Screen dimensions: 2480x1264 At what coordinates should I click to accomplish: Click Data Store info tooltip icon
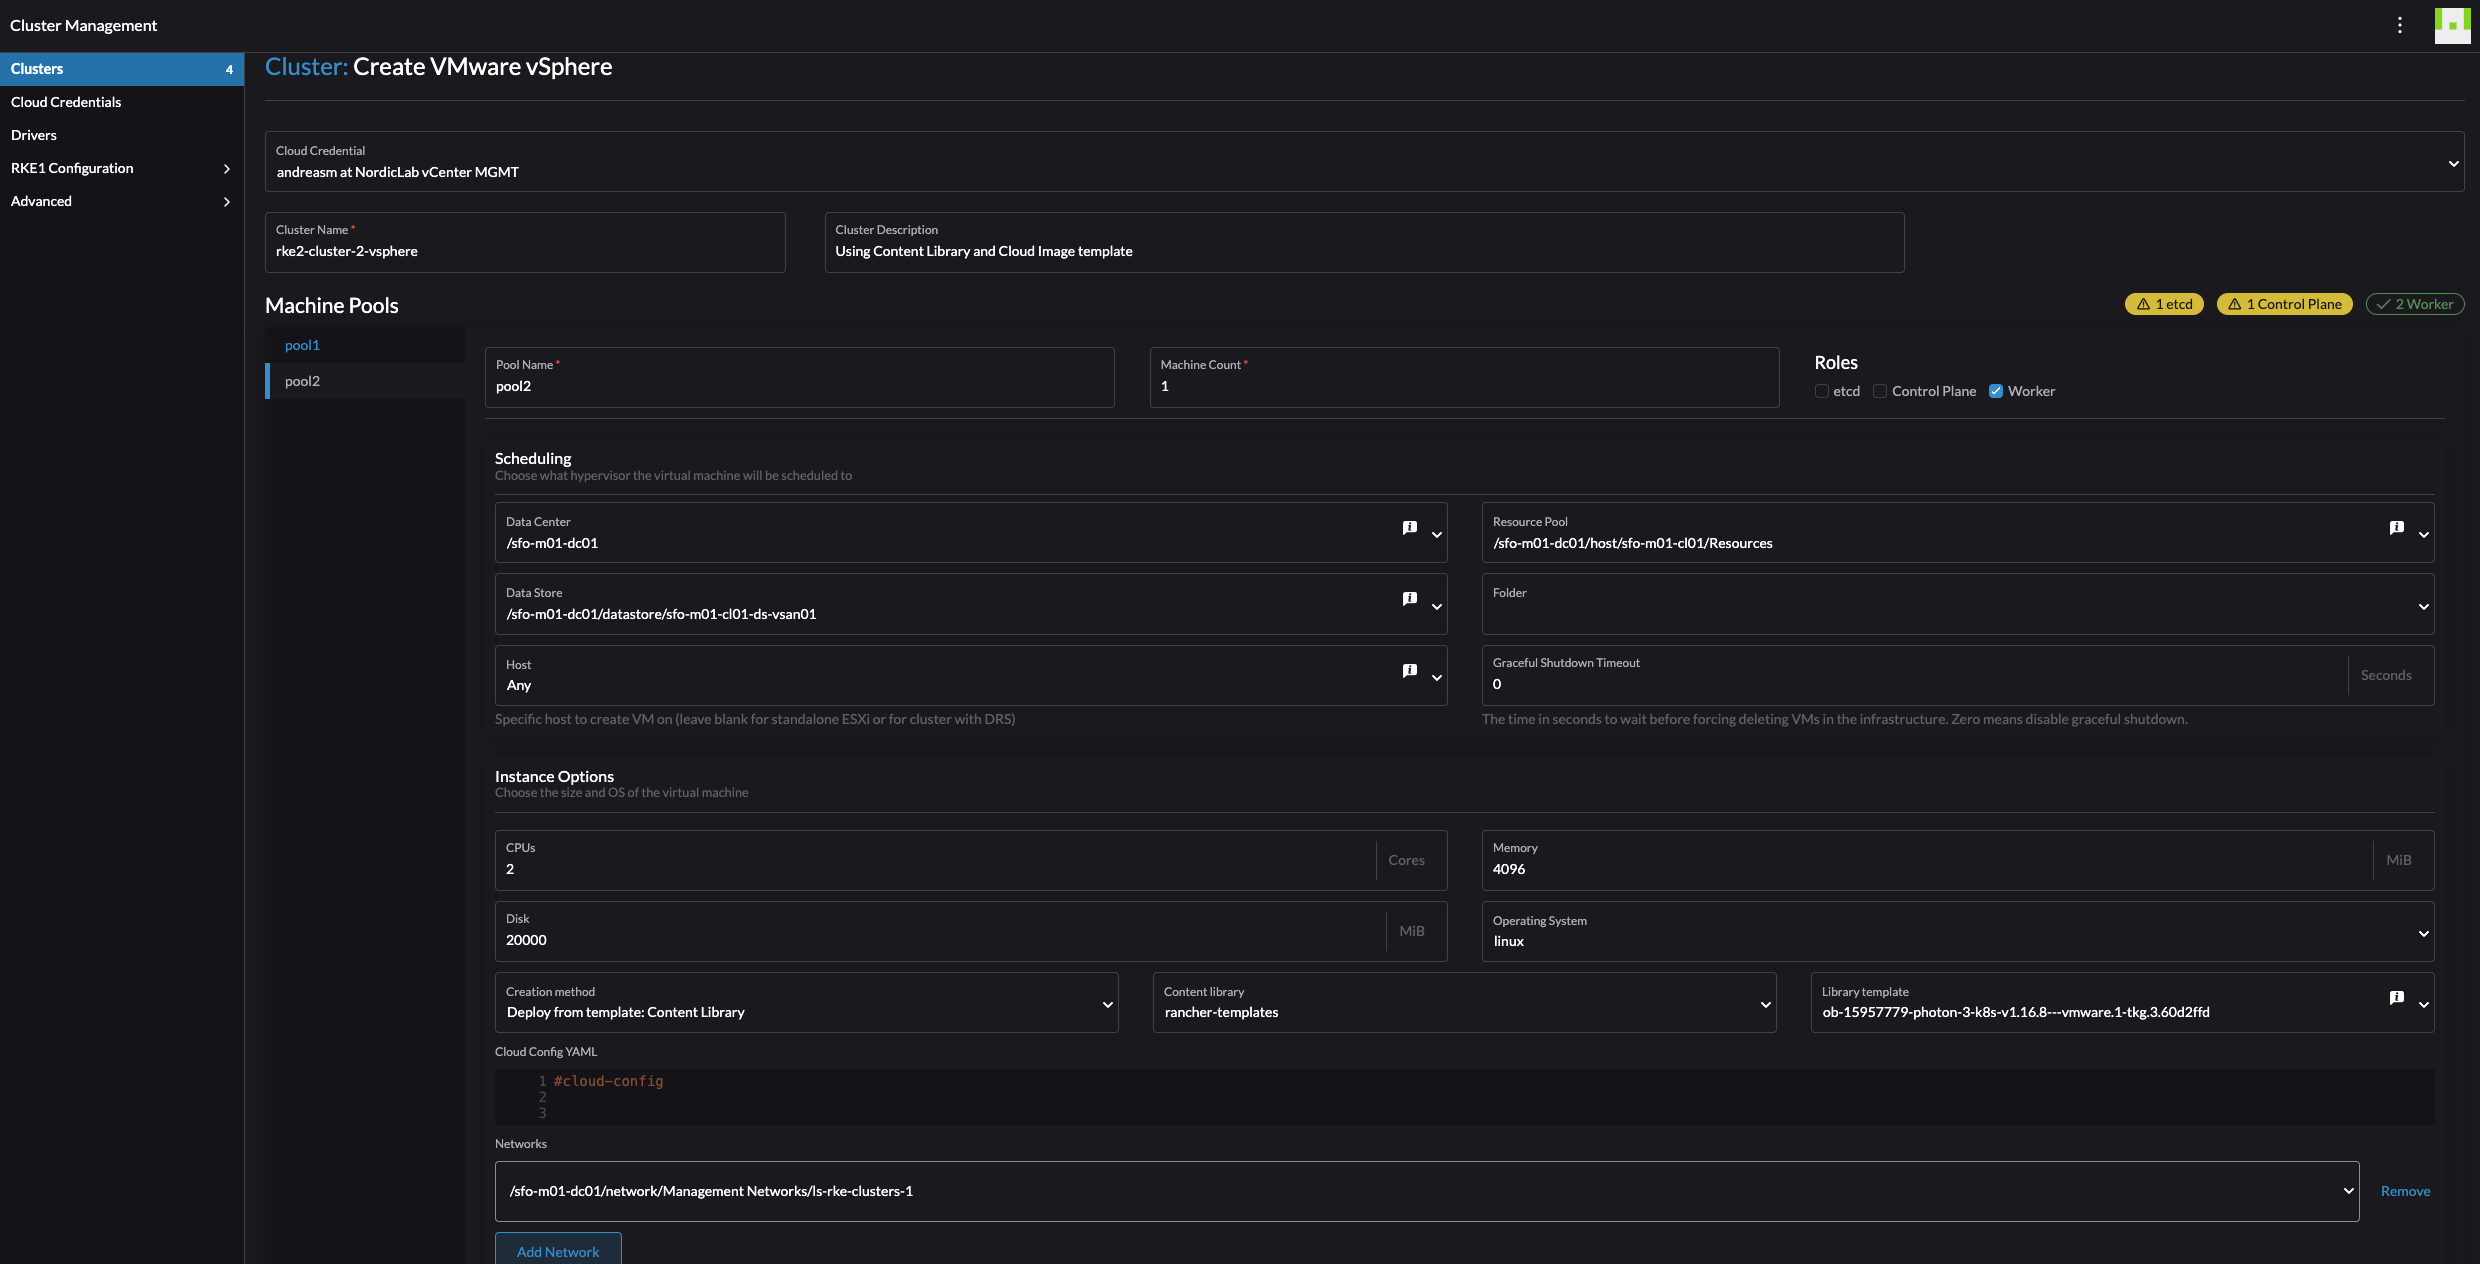tap(1410, 599)
